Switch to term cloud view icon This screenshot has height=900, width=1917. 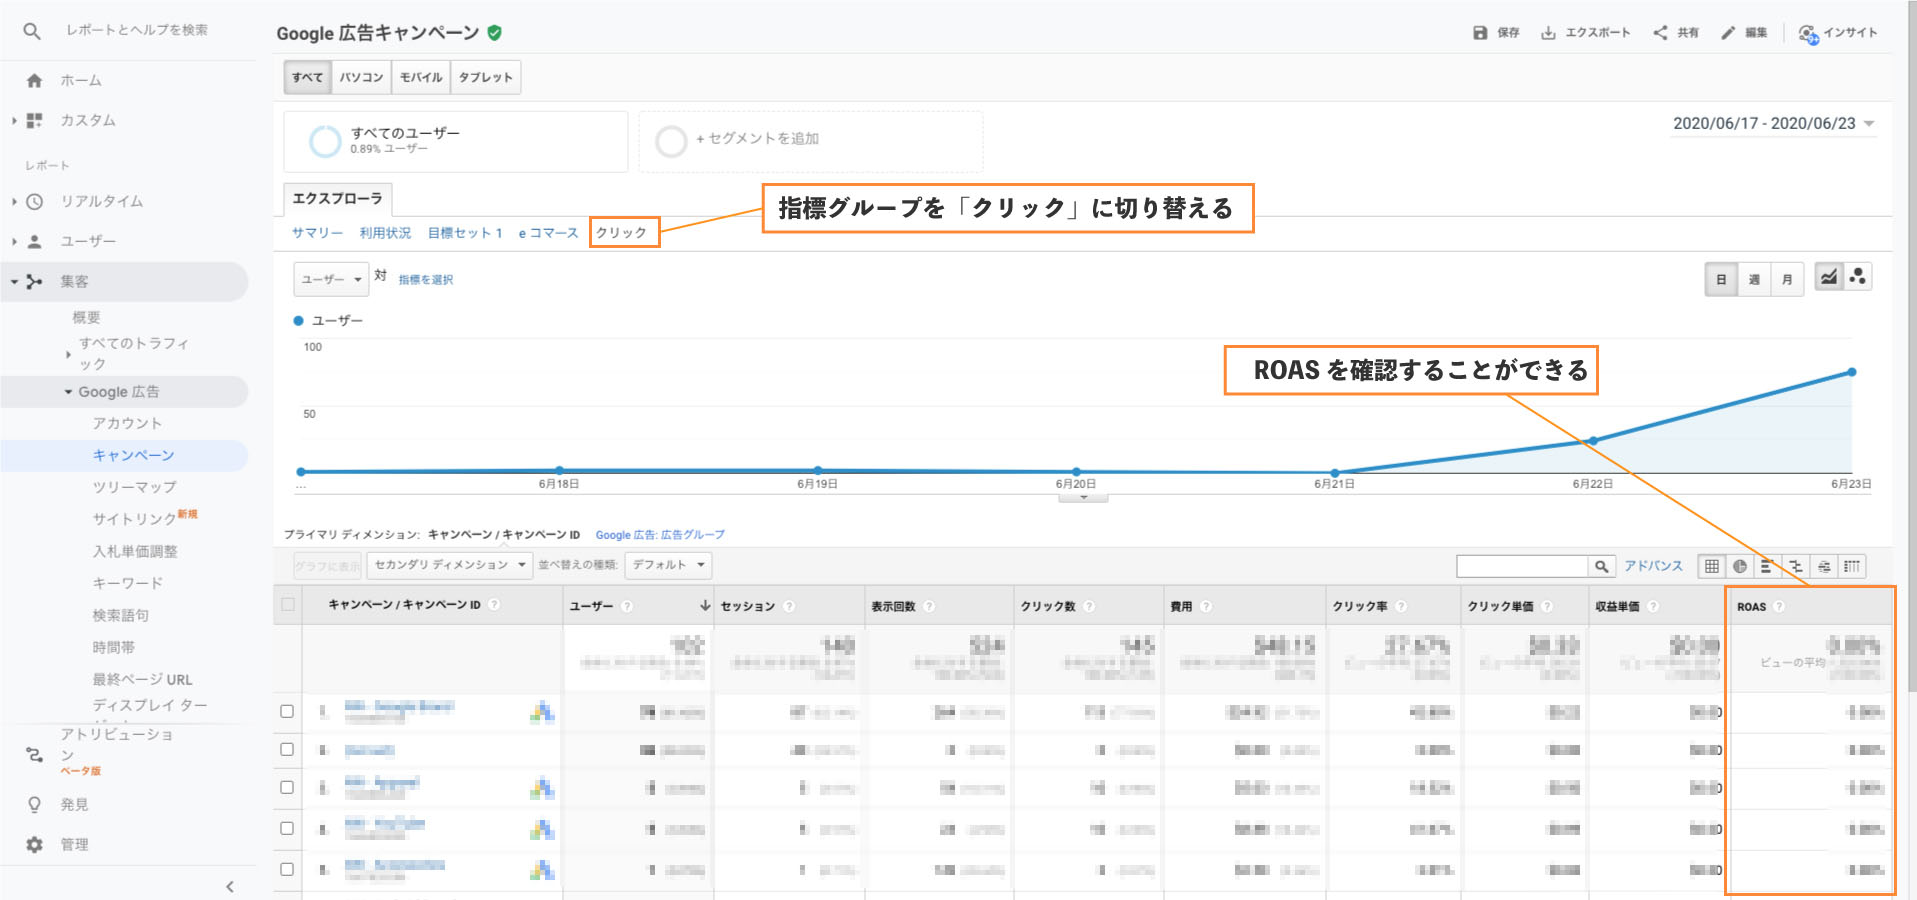[x=1824, y=566]
